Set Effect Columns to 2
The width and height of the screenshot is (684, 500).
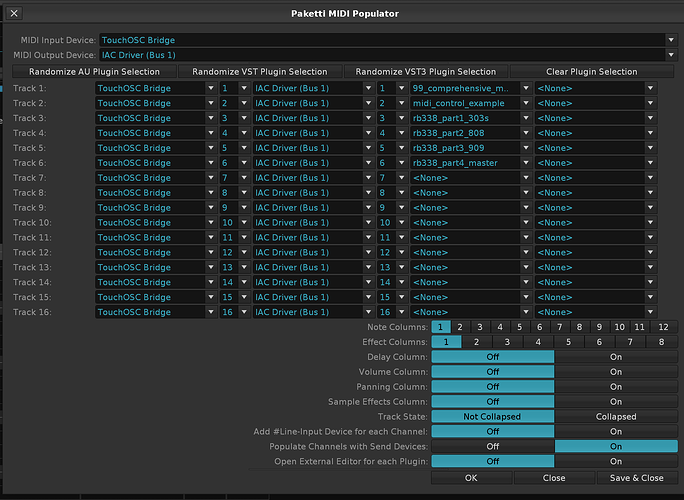[476, 342]
